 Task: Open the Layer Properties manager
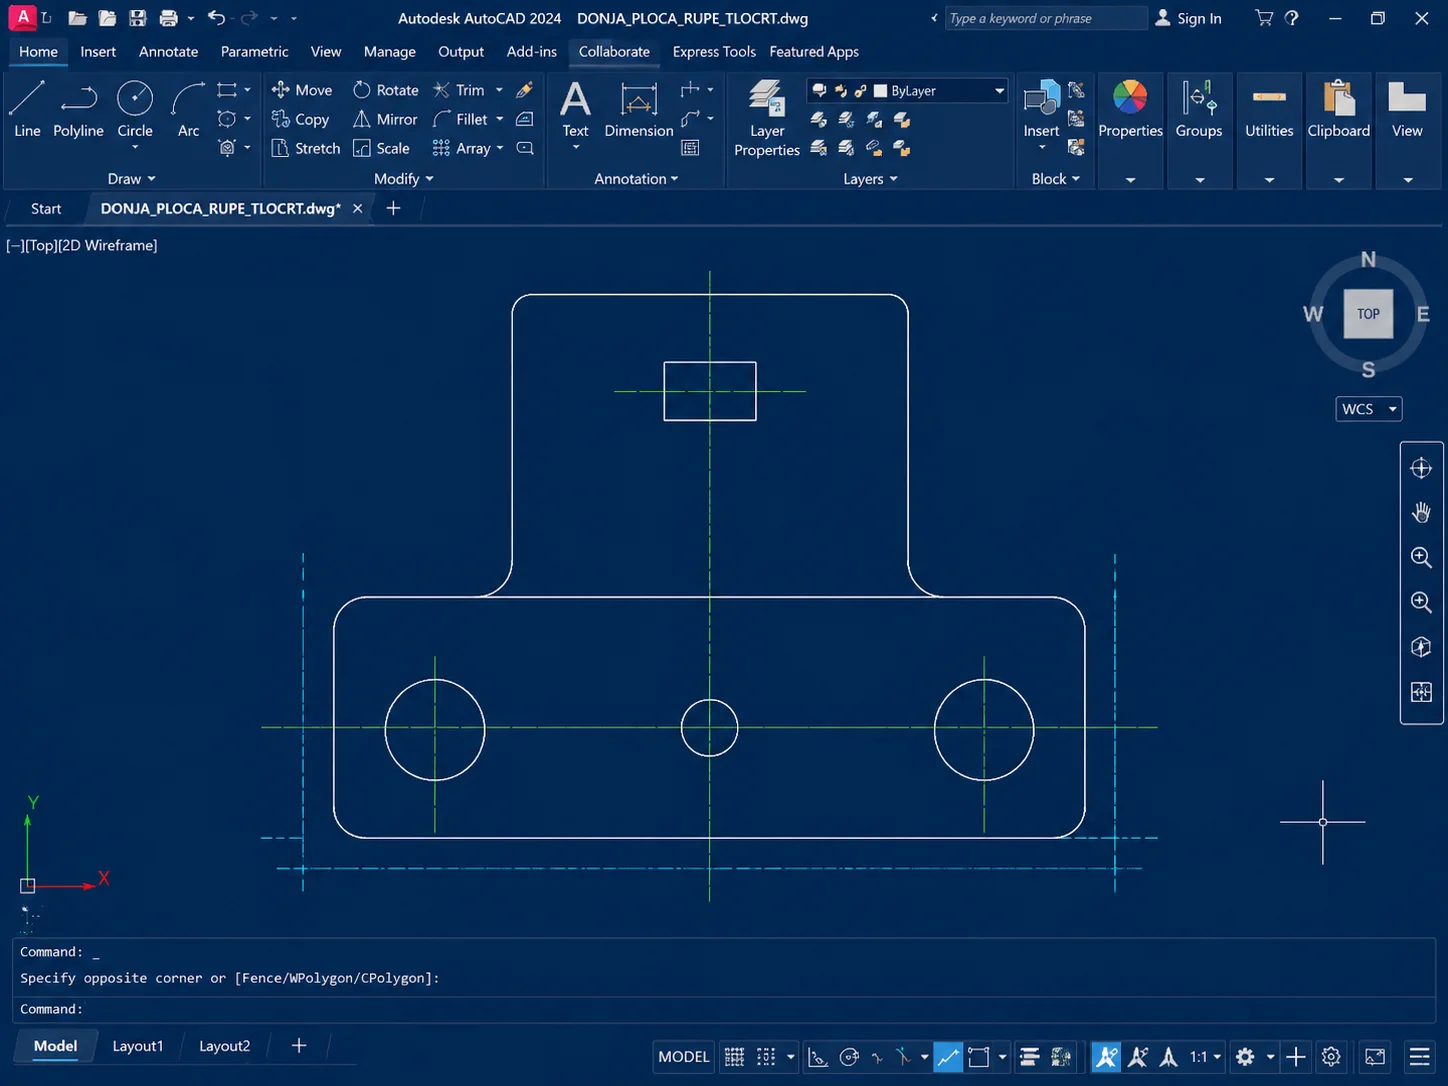coord(767,118)
